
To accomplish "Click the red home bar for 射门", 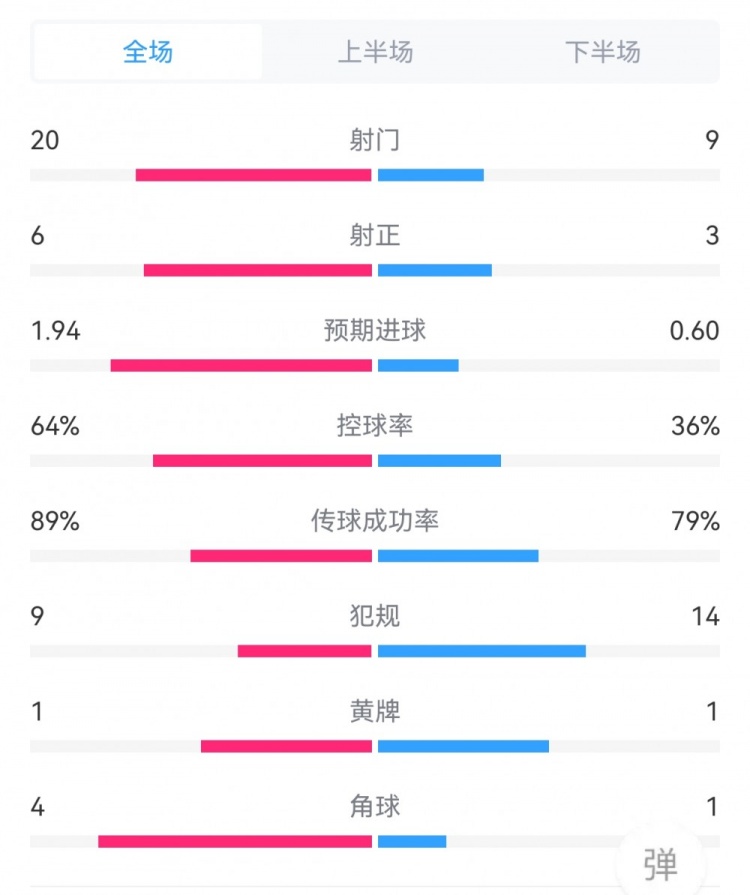I will (x=253, y=175).
